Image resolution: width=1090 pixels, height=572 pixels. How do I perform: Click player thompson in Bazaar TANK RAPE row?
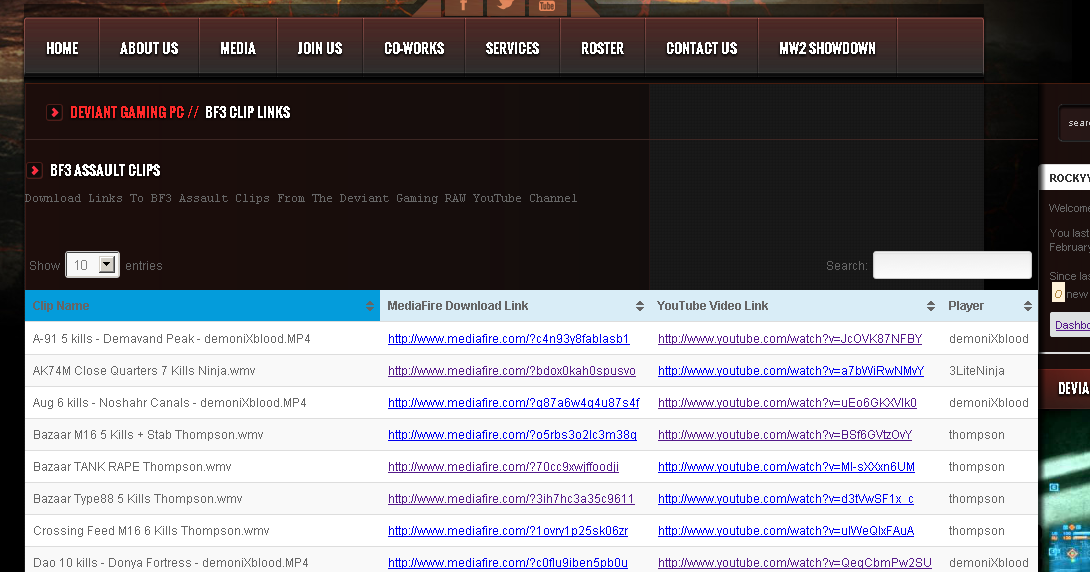click(977, 466)
